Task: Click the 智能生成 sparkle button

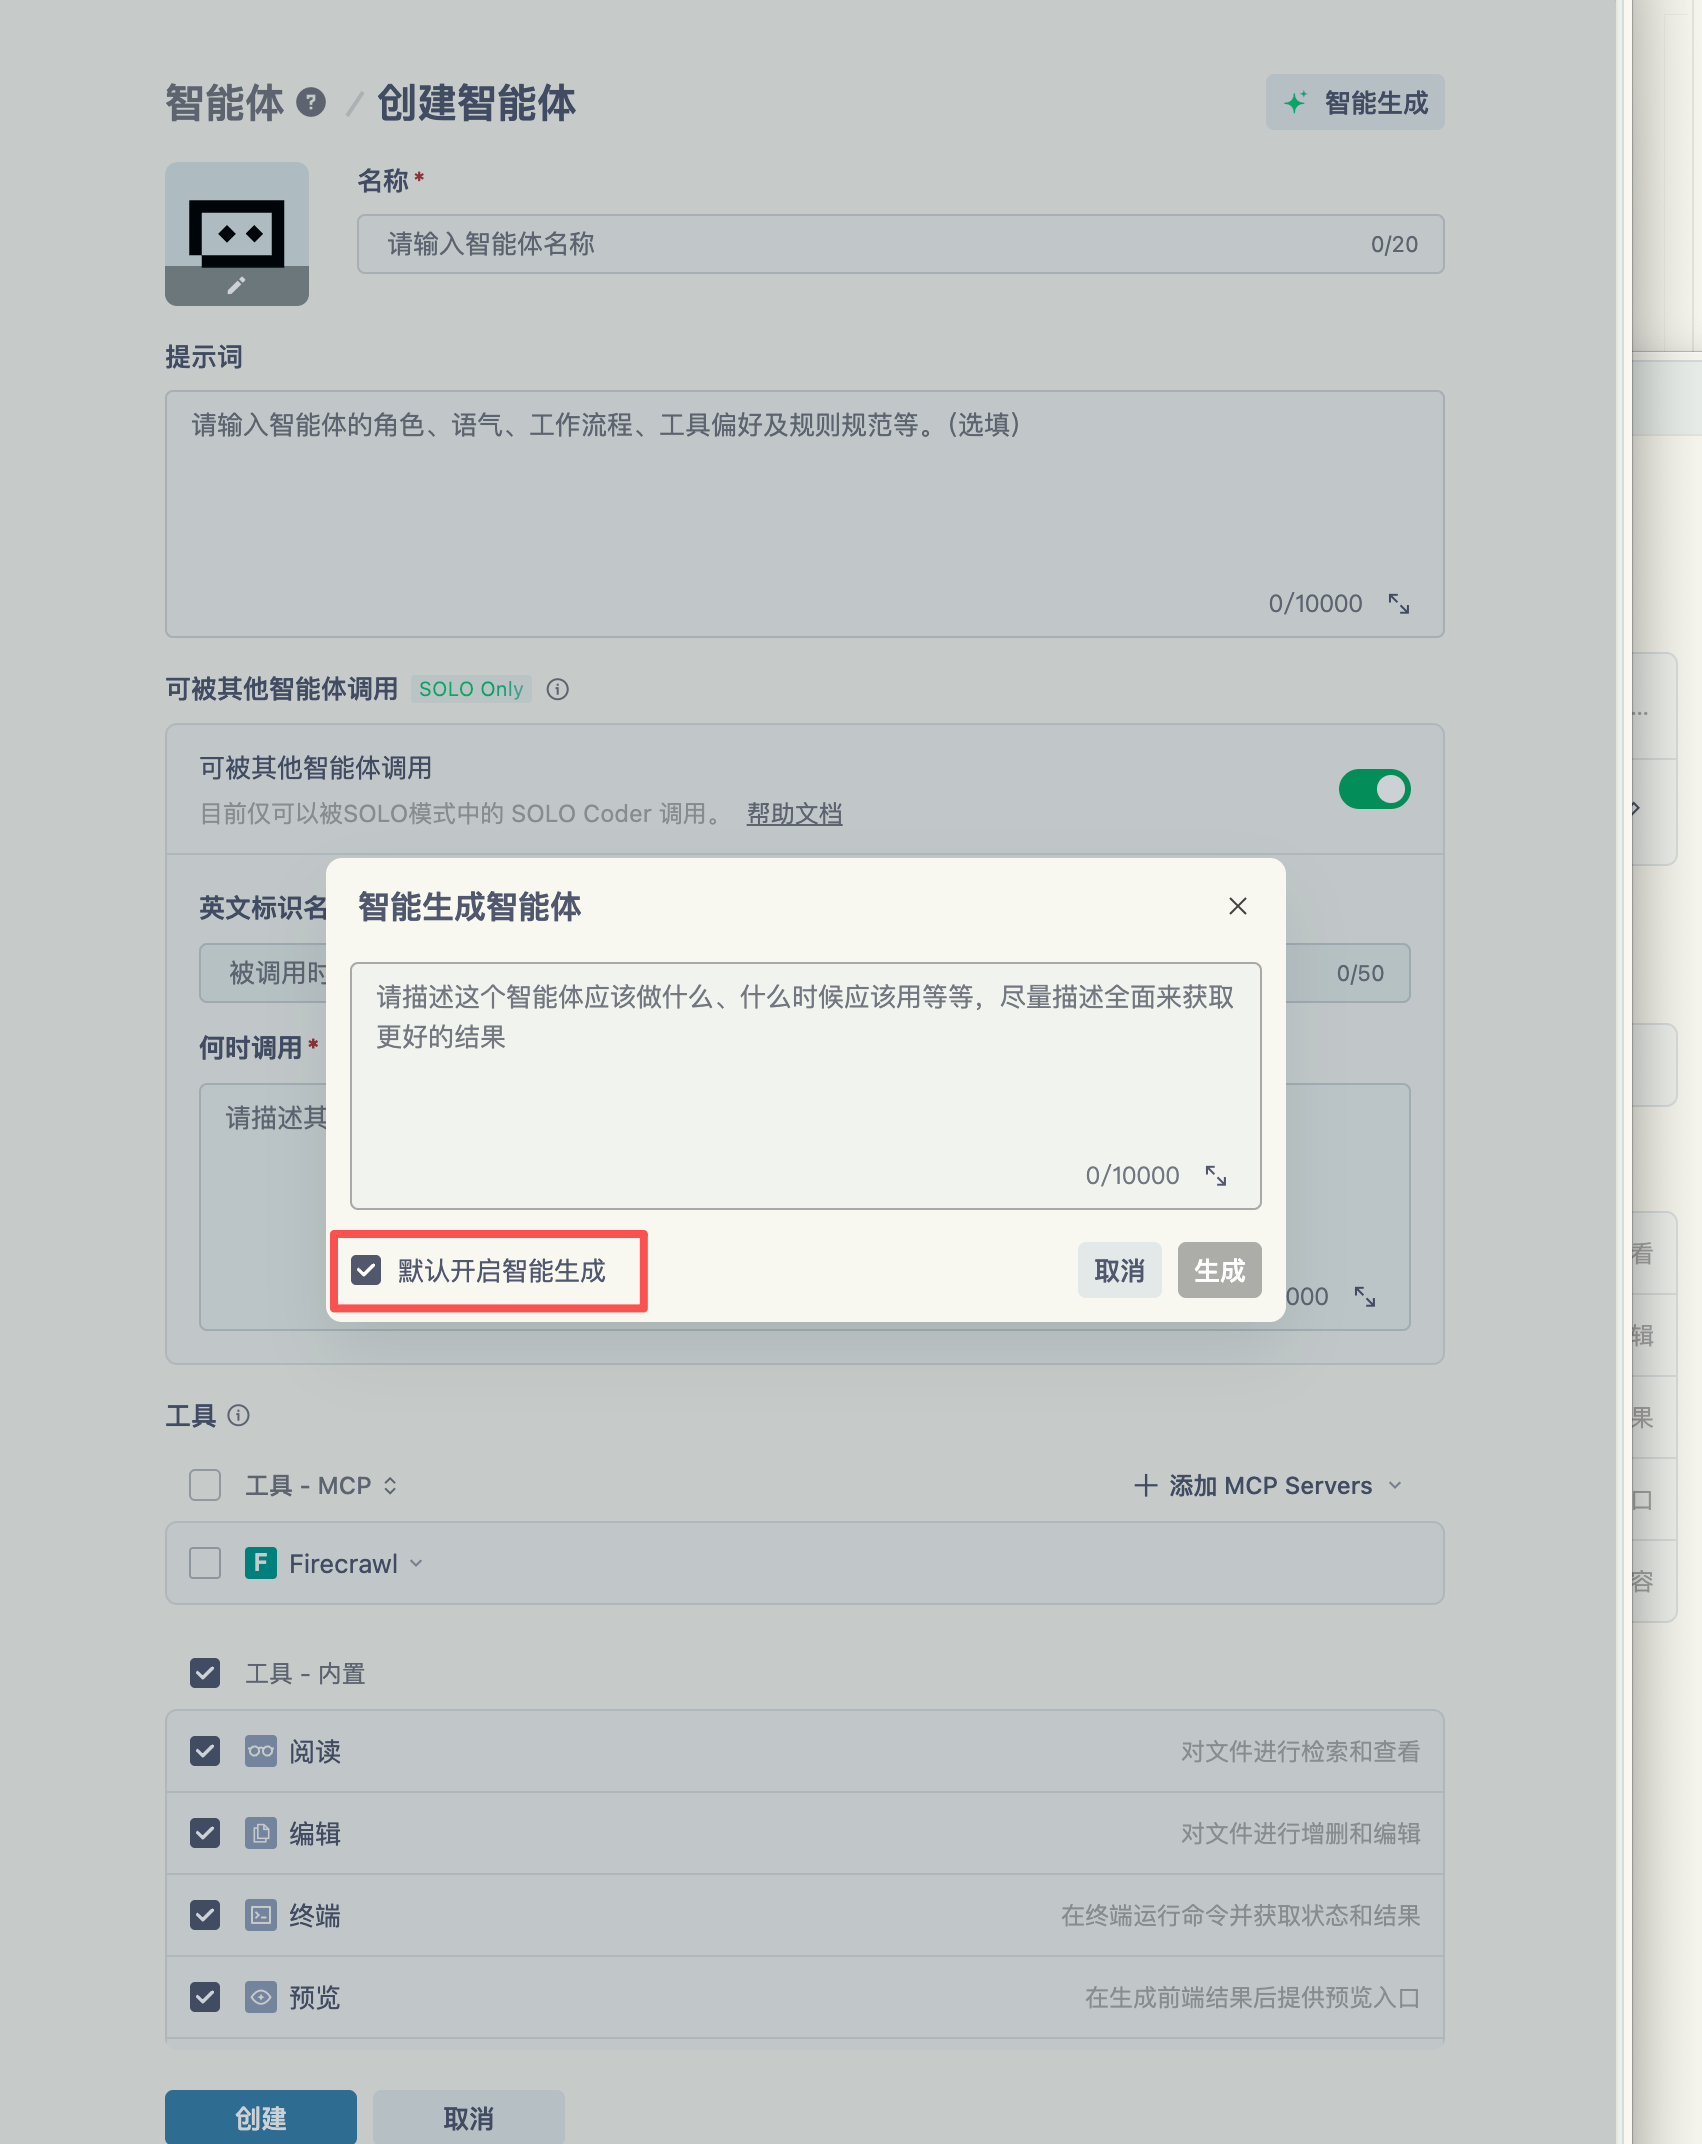Action: (1354, 102)
